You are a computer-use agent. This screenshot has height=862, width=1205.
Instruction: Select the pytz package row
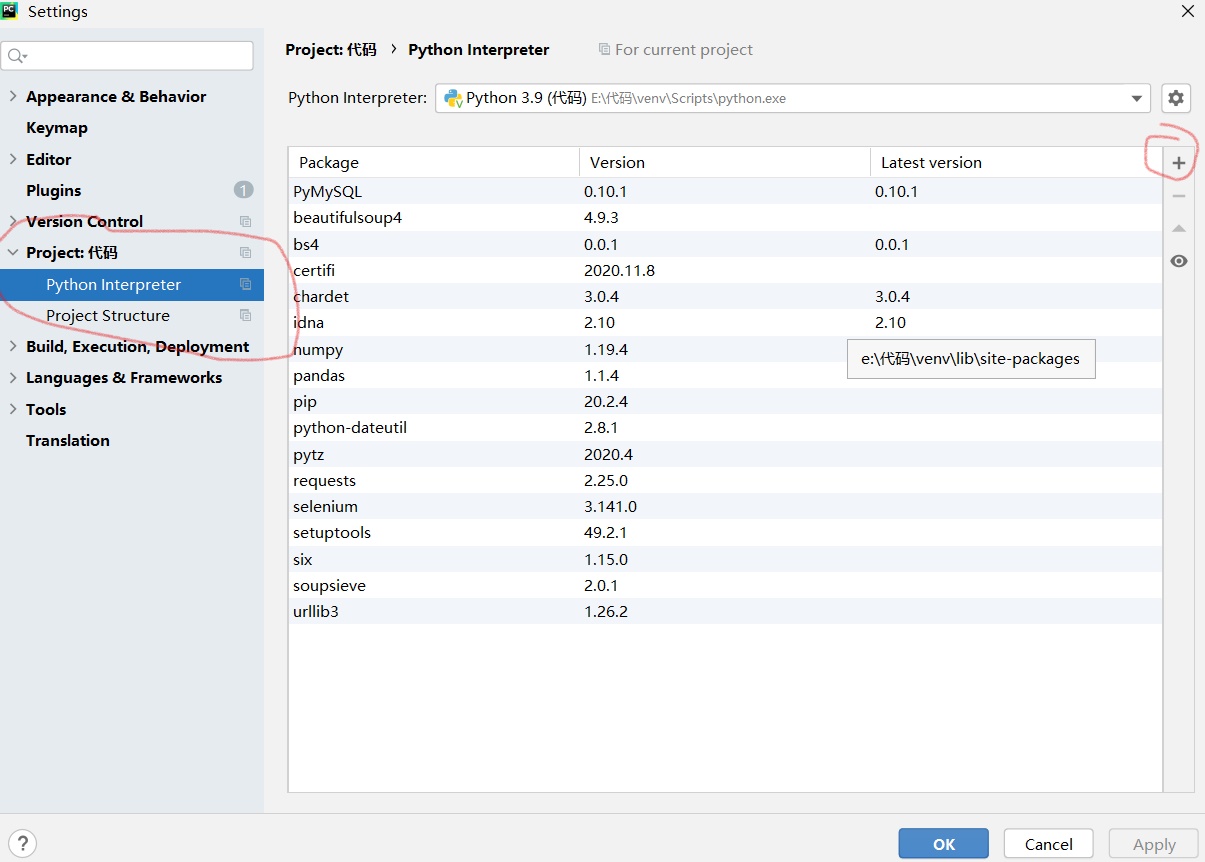[x=725, y=454]
